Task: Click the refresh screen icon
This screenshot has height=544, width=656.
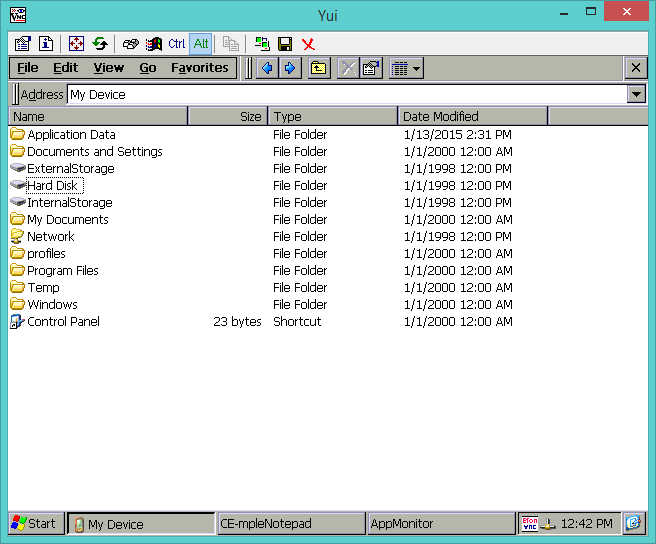Action: click(100, 44)
